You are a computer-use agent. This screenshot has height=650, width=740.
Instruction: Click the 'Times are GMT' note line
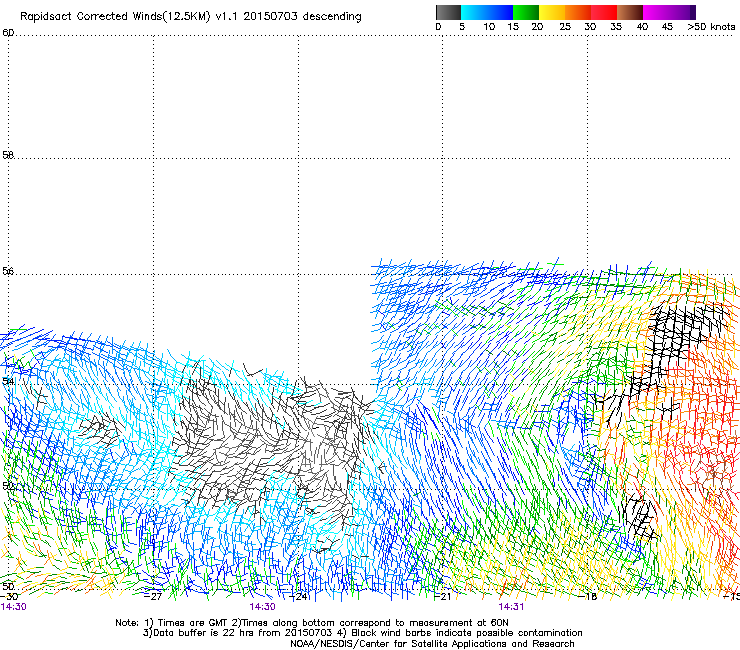312,623
